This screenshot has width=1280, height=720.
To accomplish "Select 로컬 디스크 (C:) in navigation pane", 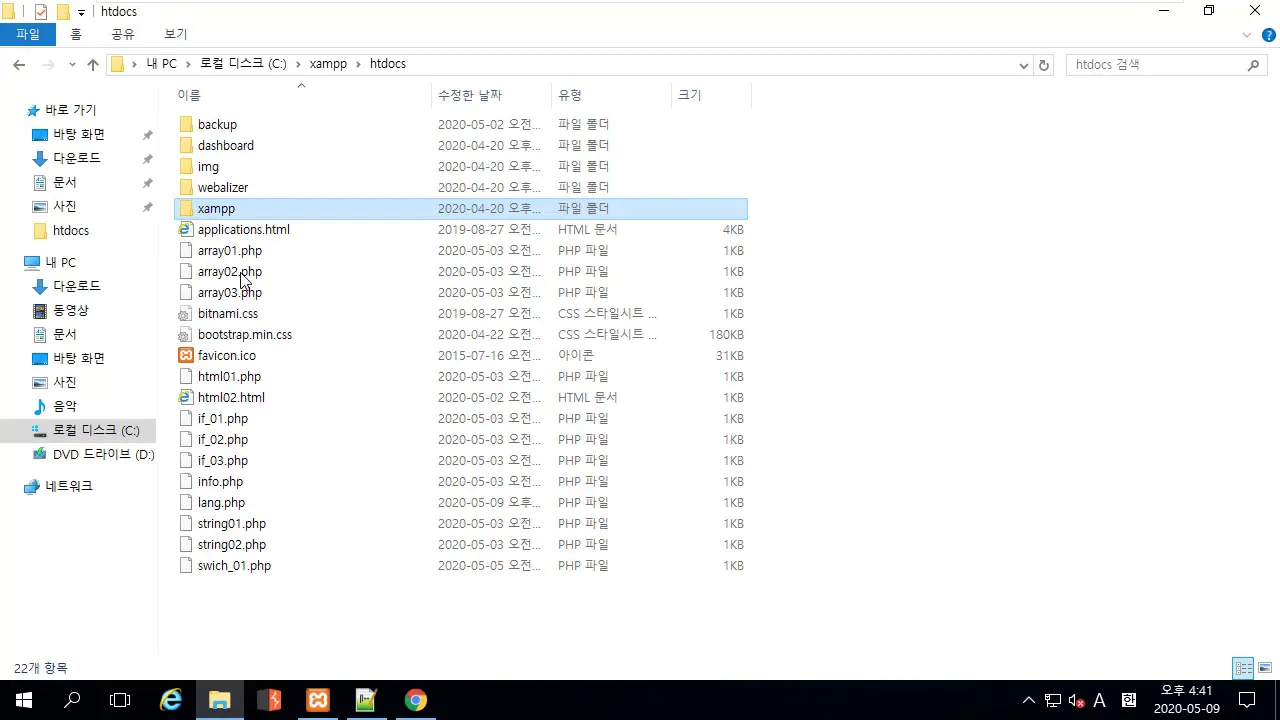I will pyautogui.click(x=96, y=430).
